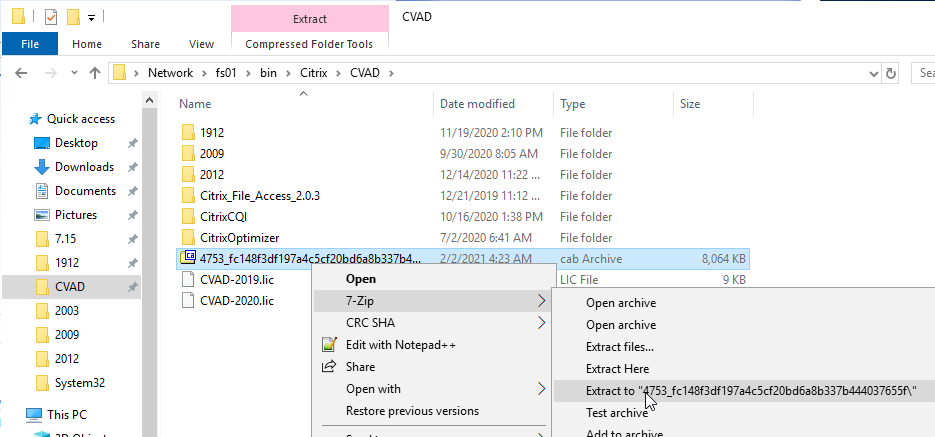Click fs01 in the address breadcrumb
The height and width of the screenshot is (437, 935).
(227, 73)
